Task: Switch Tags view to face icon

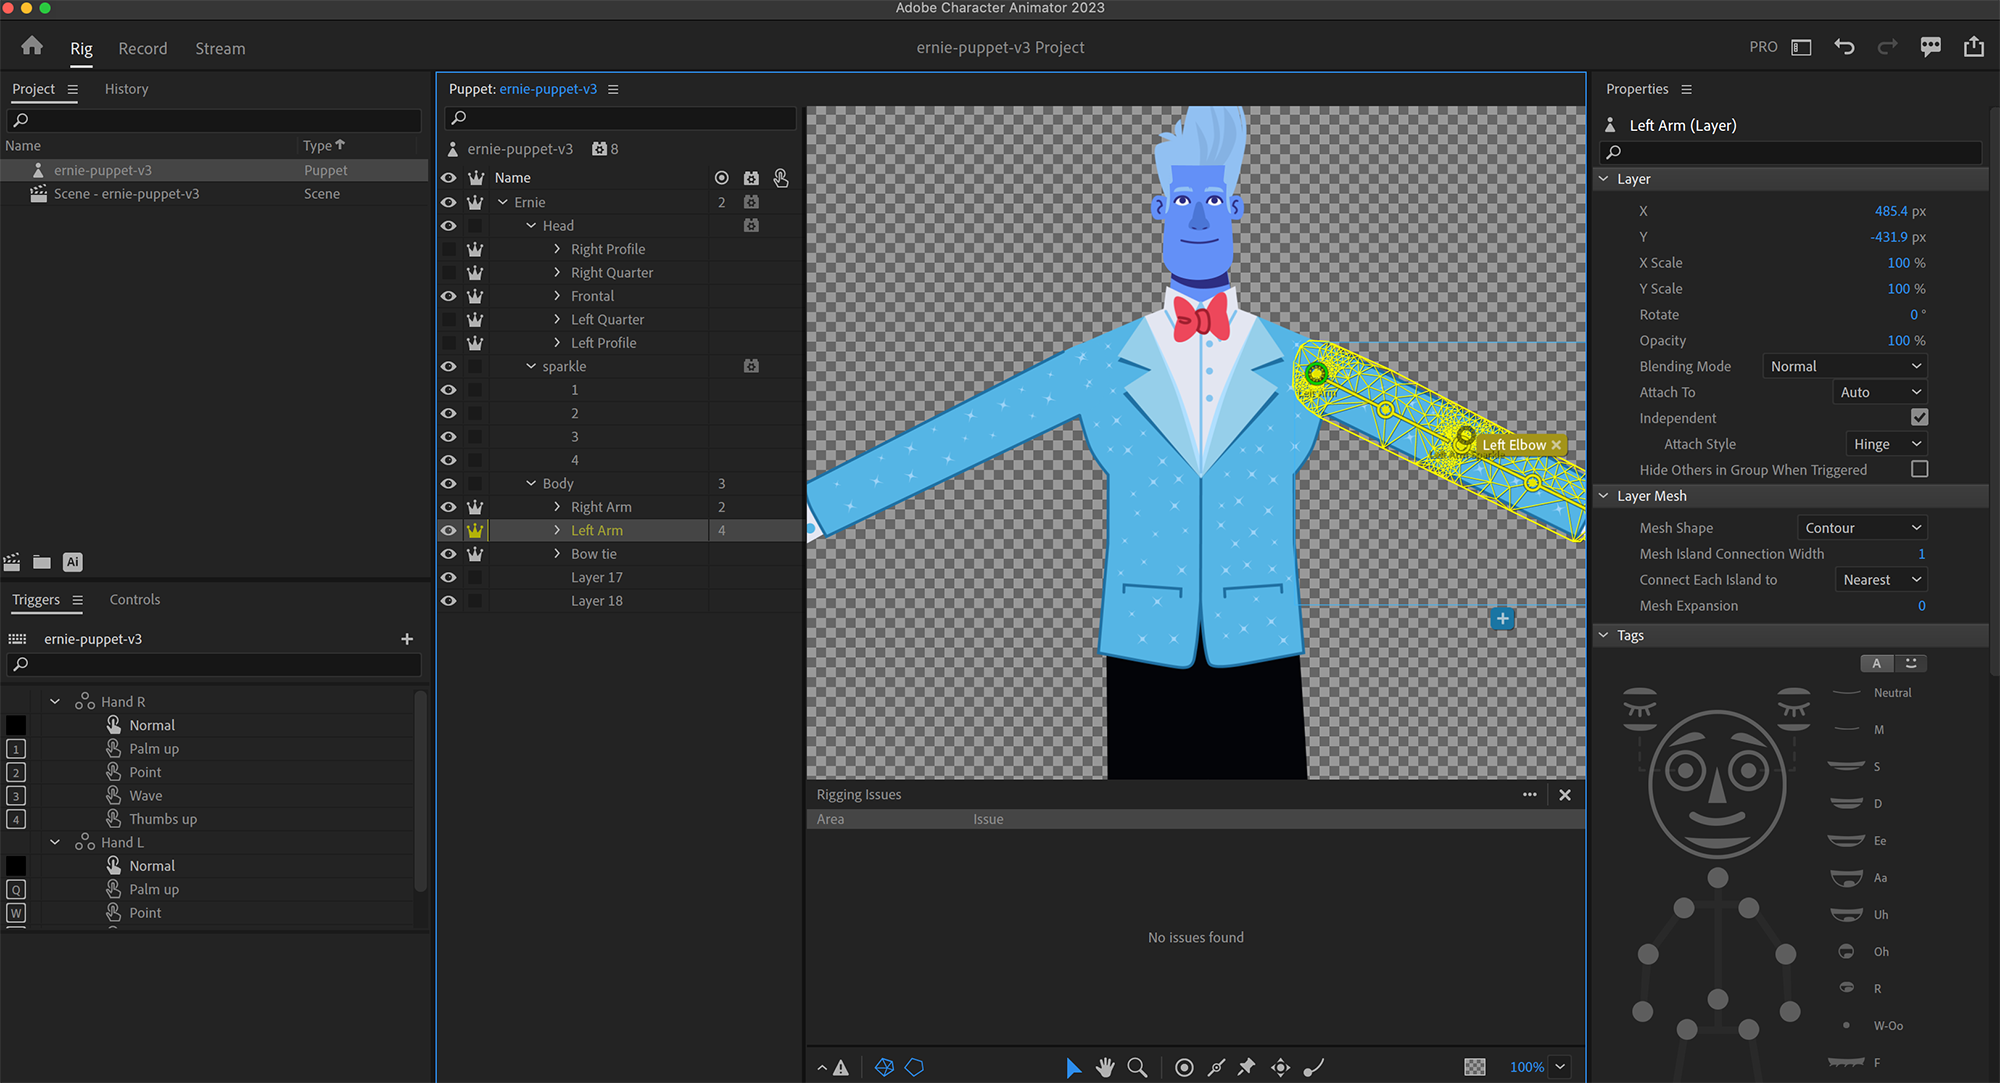Action: tap(1911, 663)
